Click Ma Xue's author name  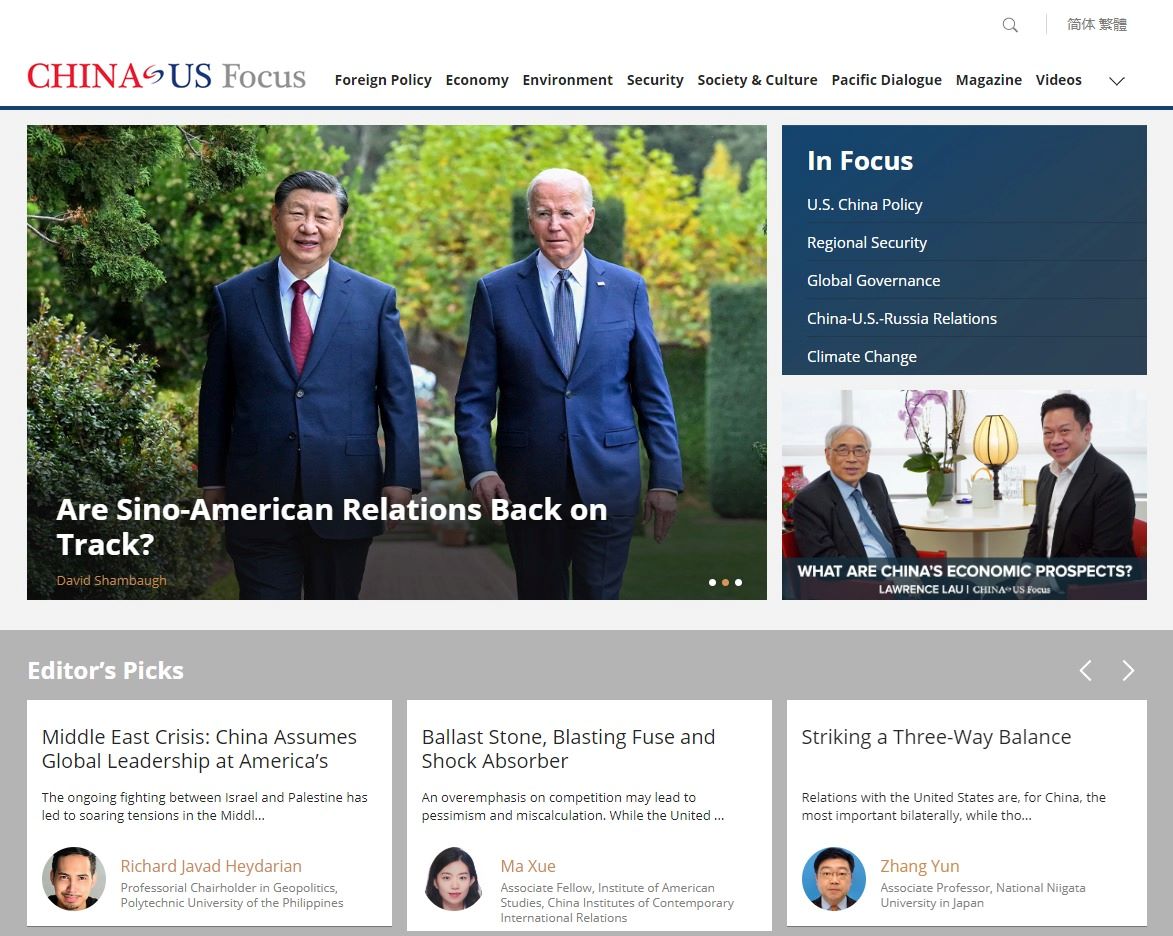(x=527, y=866)
